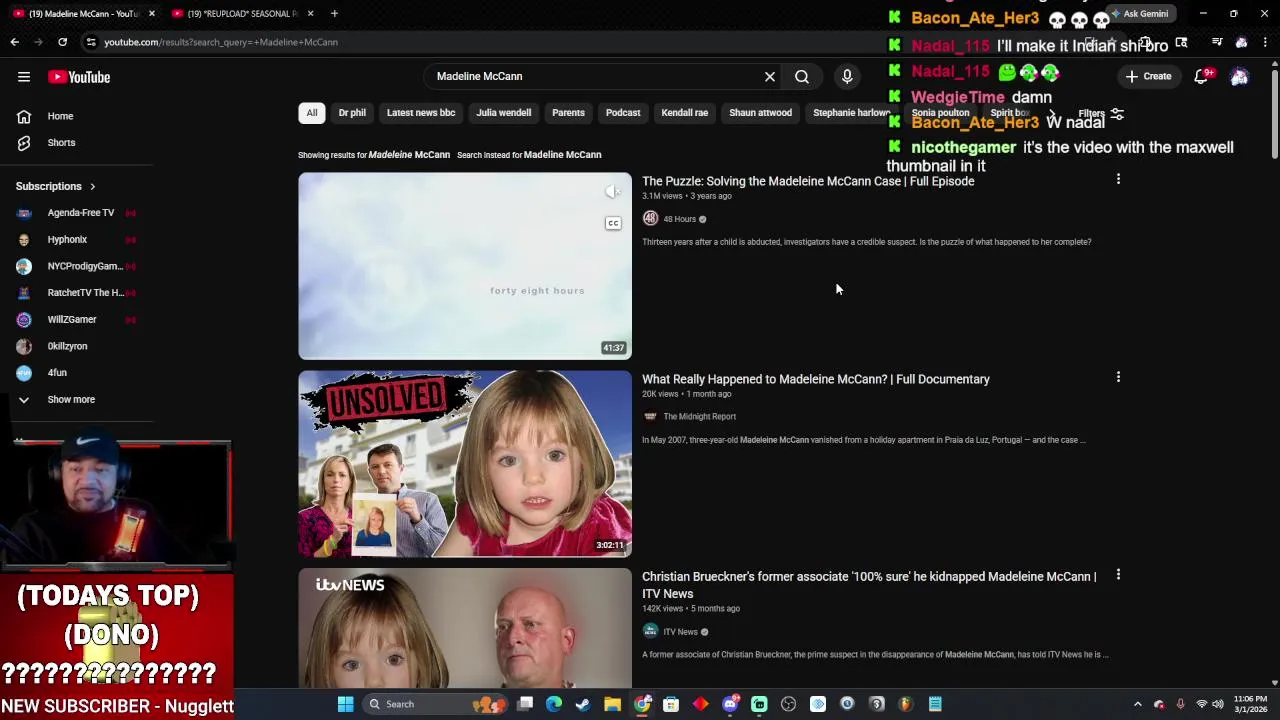The image size is (1280, 720).
Task: Show hidden tray icons chevron
Action: click(1137, 704)
